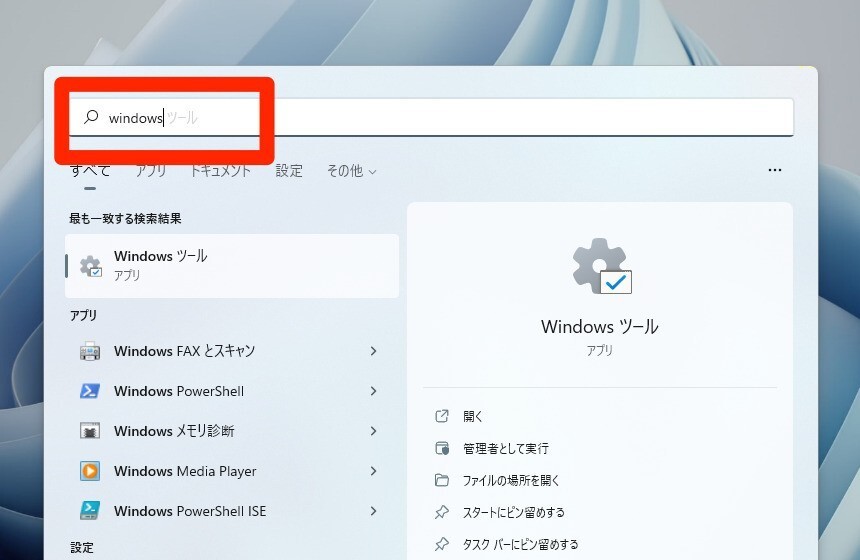The image size is (860, 560).
Task: Switch to the ドキュメント tab
Action: 220,171
